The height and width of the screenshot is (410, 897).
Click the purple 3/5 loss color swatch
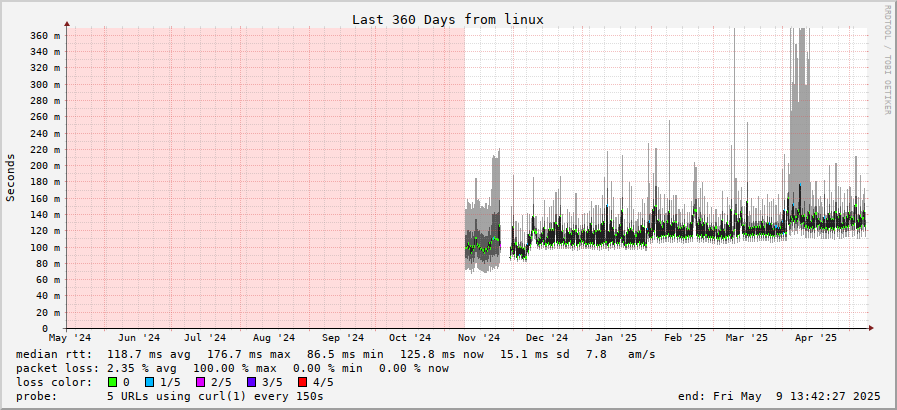click(x=252, y=382)
